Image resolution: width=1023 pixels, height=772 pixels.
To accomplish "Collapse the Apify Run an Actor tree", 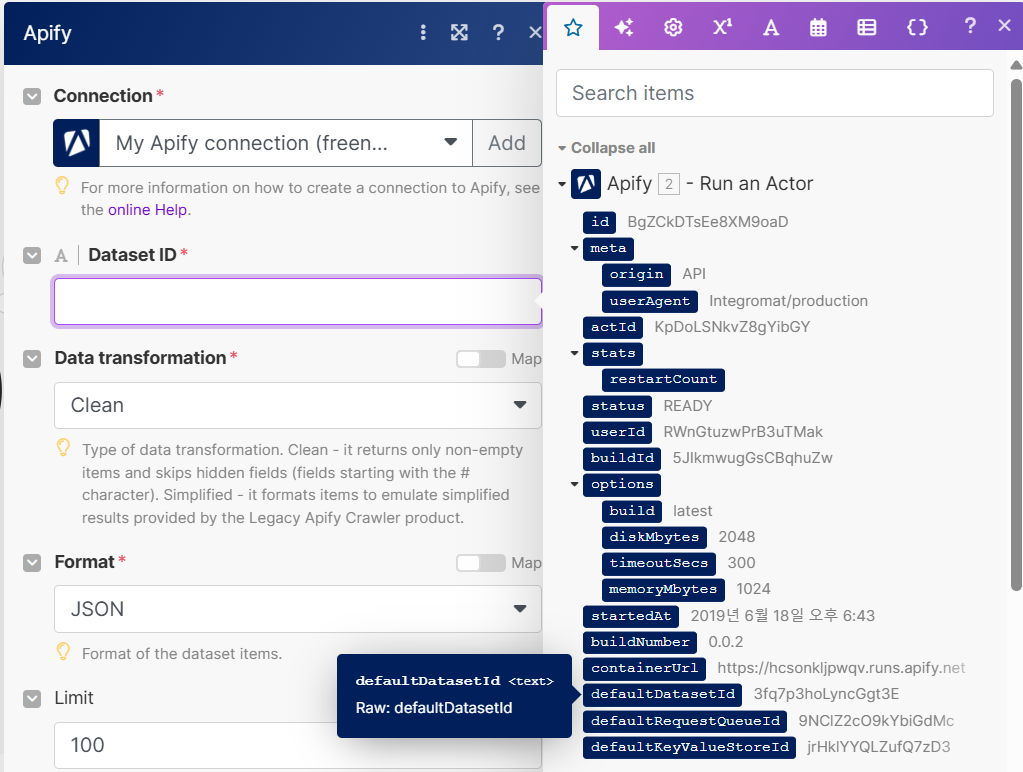I will [x=562, y=184].
